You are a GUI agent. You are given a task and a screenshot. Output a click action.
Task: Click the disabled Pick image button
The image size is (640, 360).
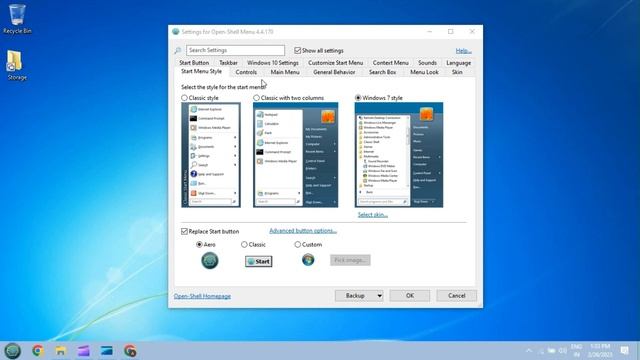click(350, 260)
